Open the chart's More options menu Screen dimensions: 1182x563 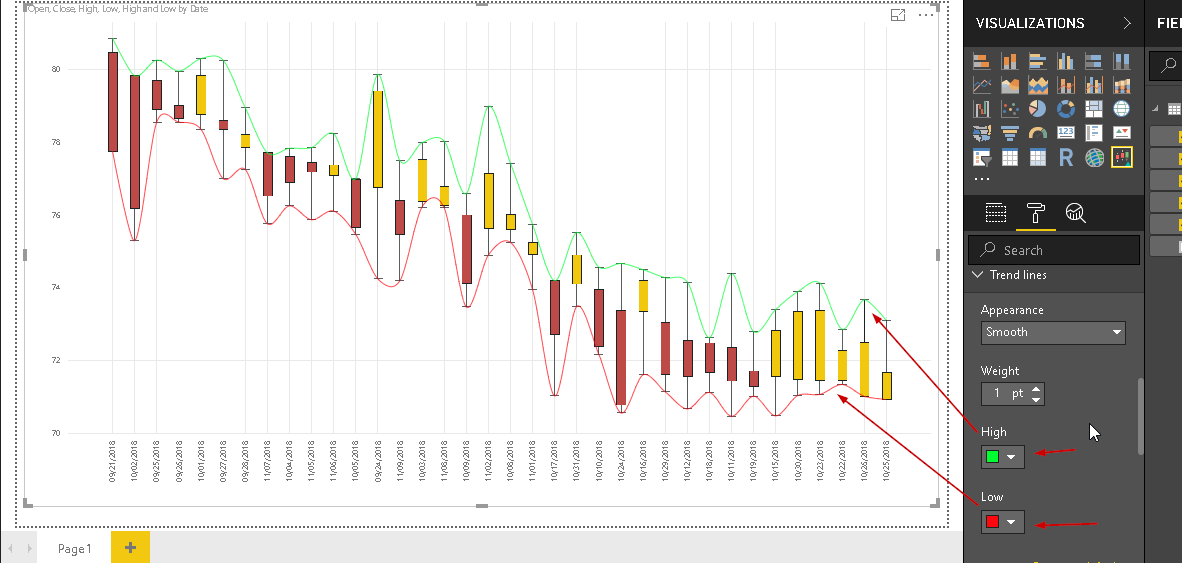click(926, 15)
